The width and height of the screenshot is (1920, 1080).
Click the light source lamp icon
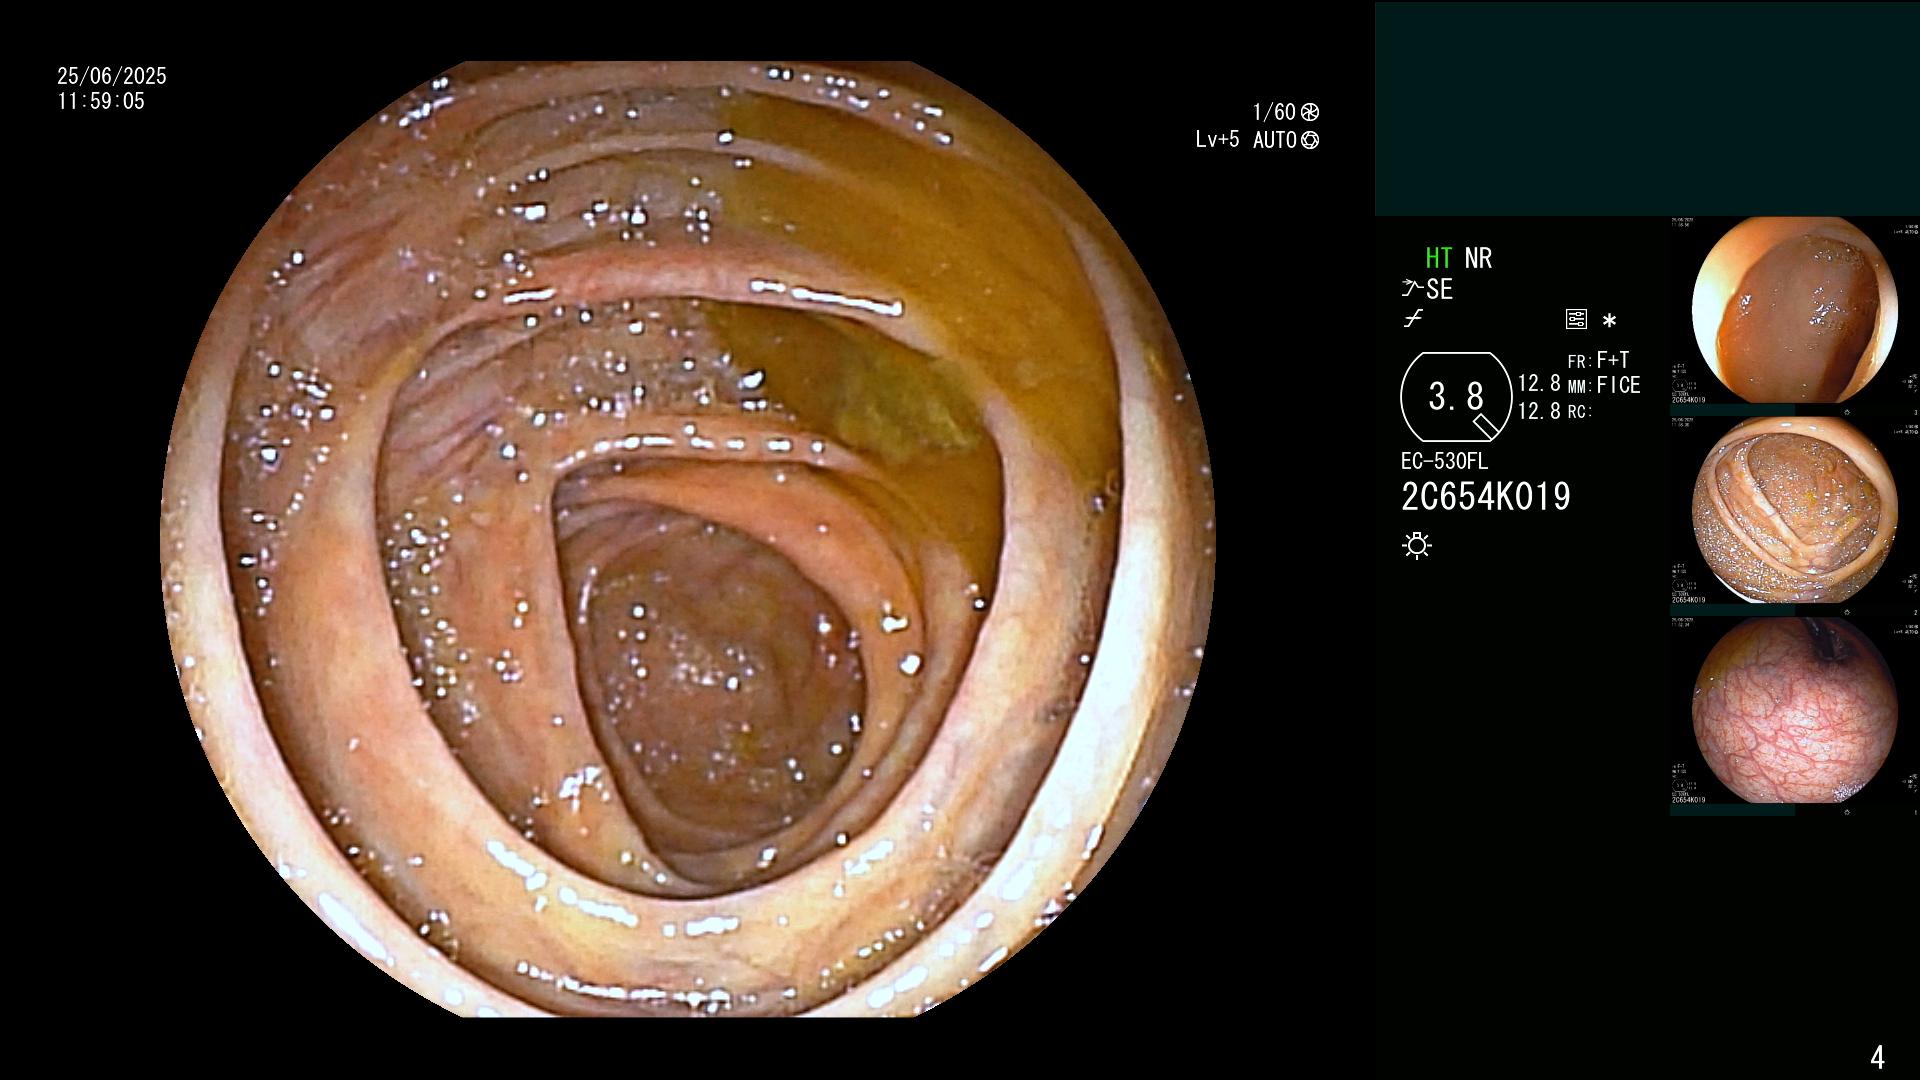coord(1417,545)
